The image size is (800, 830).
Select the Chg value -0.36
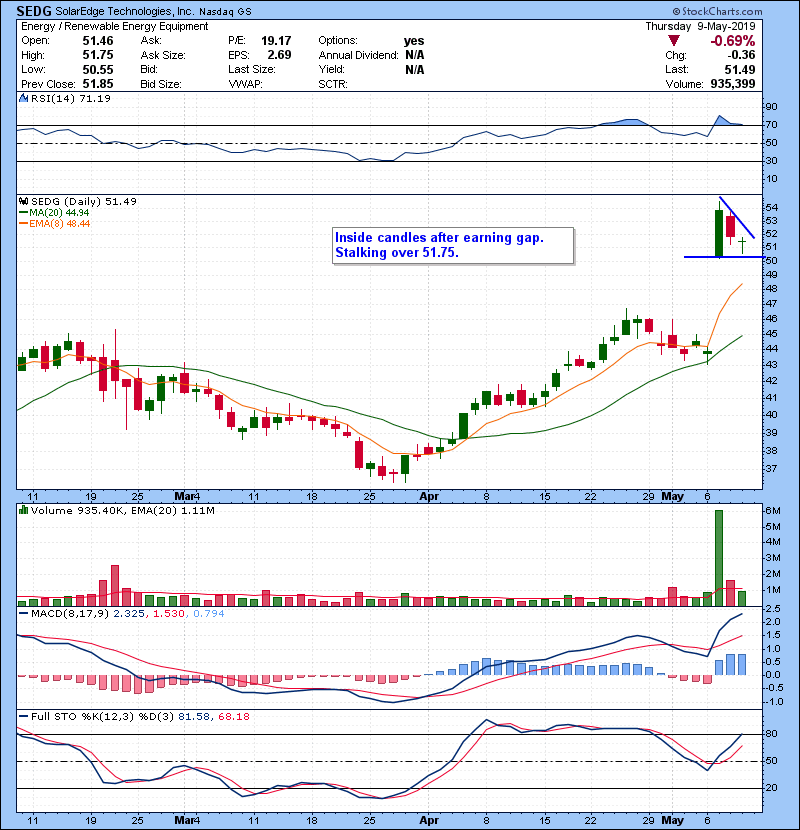(x=741, y=55)
